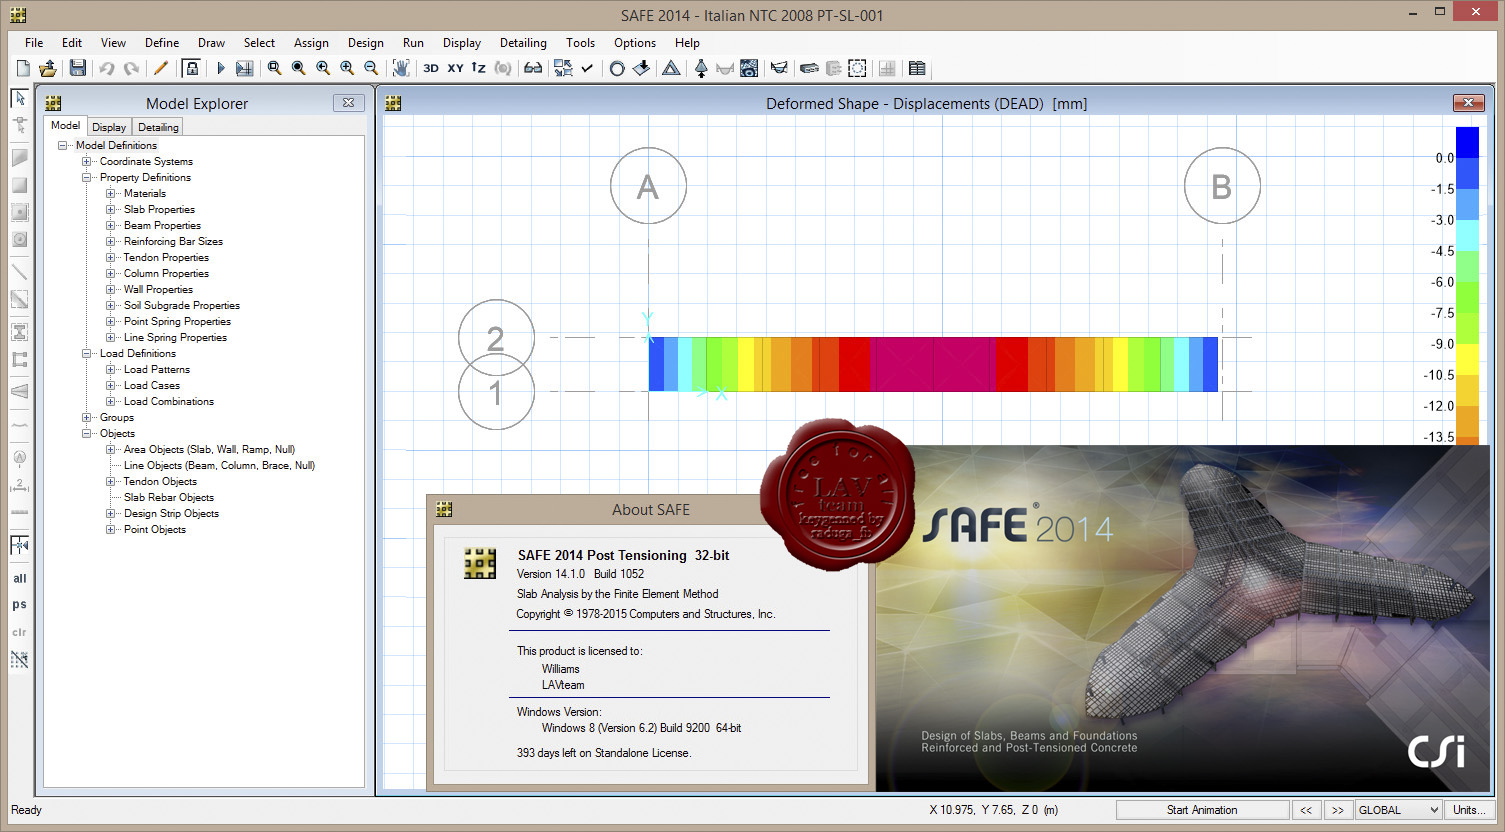Click the Start Animation button
The image size is (1505, 832).
[x=1202, y=810]
